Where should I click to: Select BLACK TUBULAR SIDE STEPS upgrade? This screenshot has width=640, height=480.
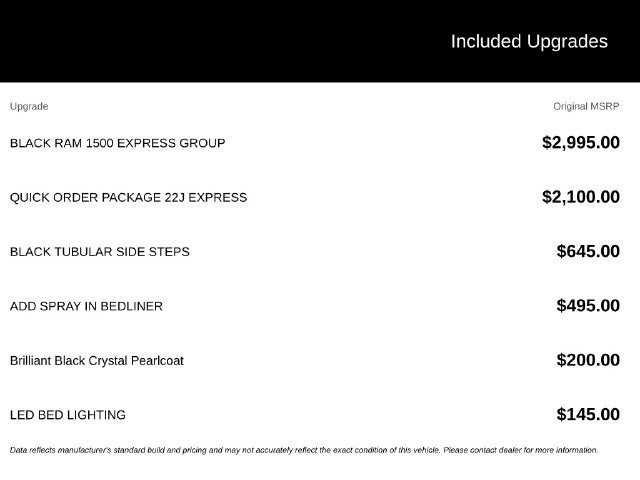100,252
